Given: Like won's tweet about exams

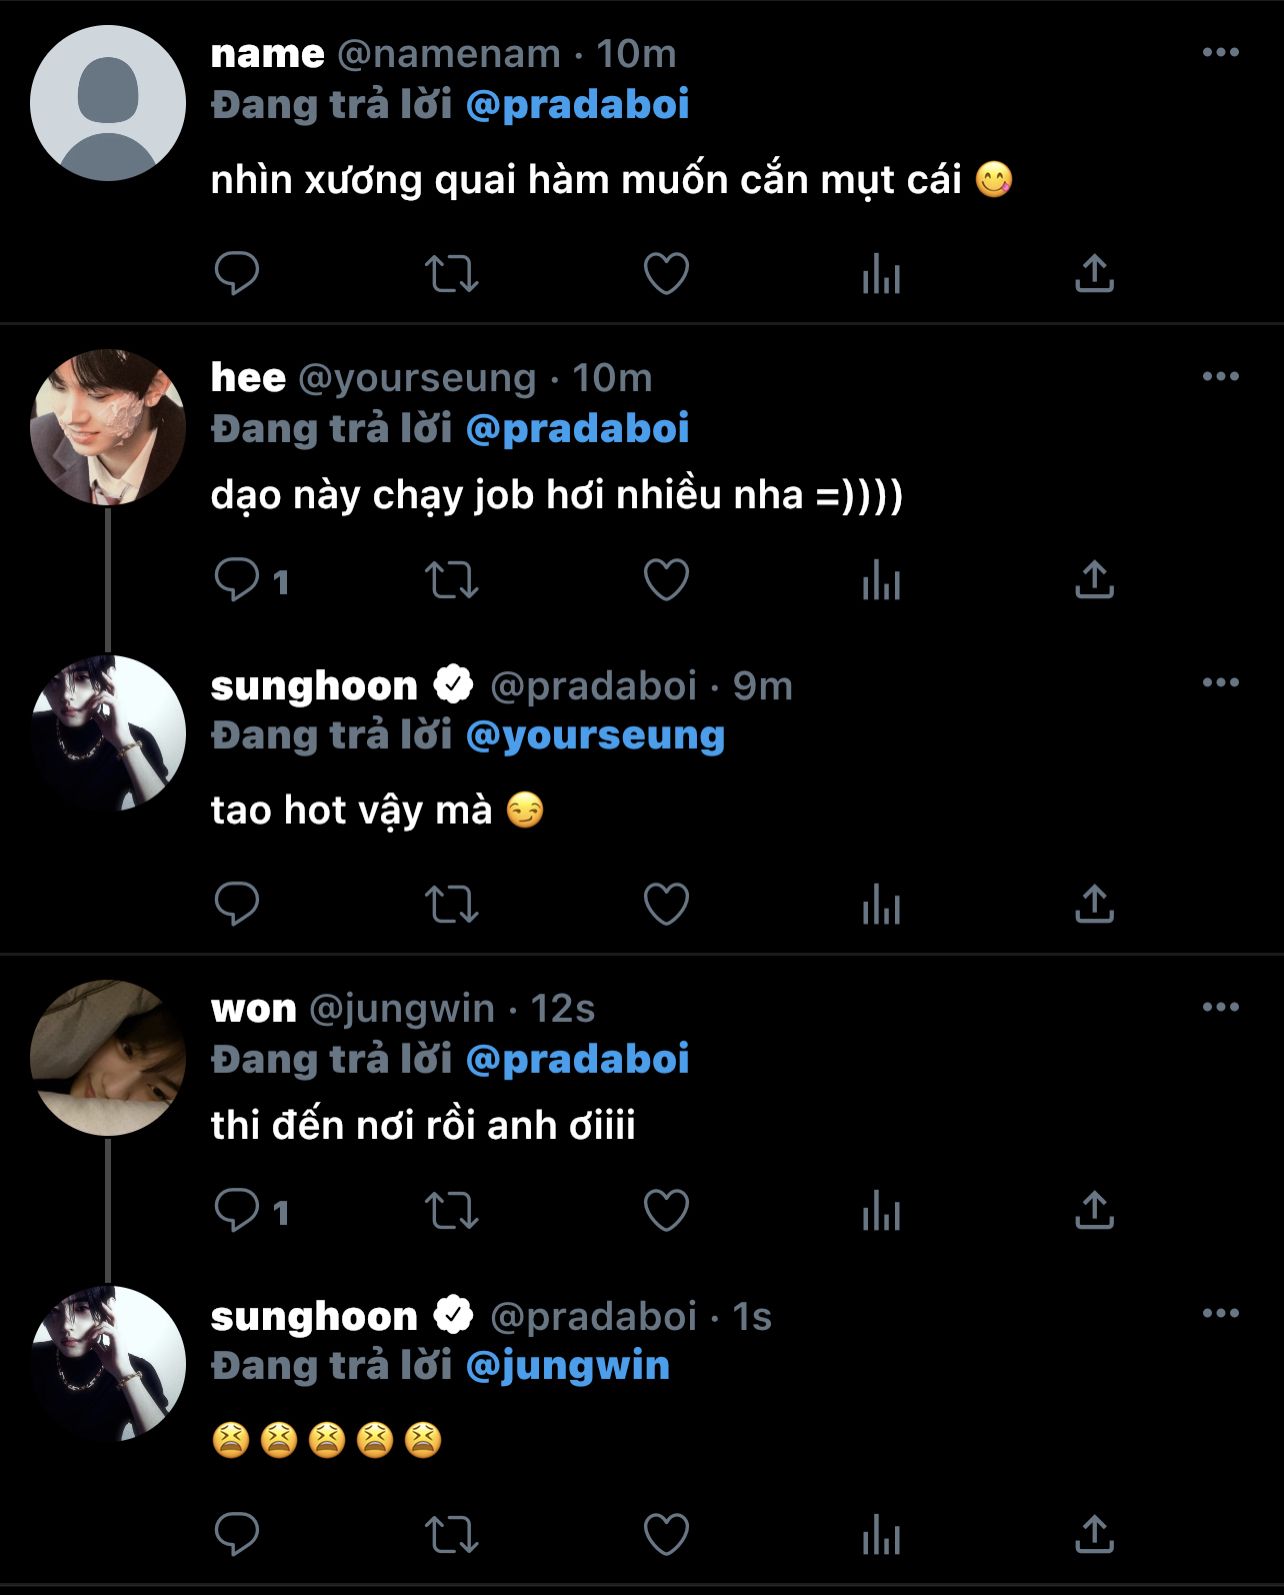Looking at the screenshot, I should (x=666, y=1210).
